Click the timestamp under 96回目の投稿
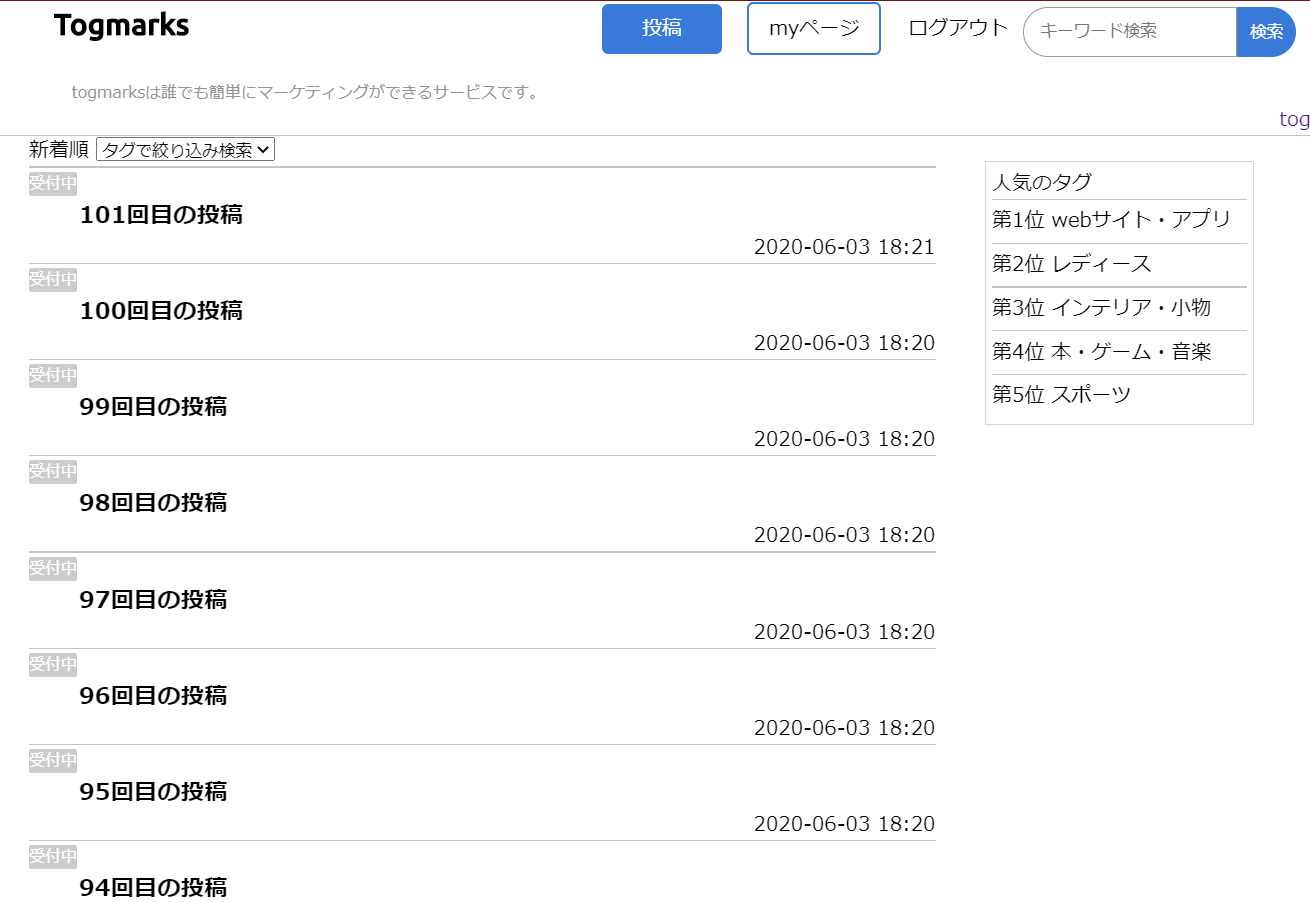Viewport: 1310px width, 902px height. 844,728
